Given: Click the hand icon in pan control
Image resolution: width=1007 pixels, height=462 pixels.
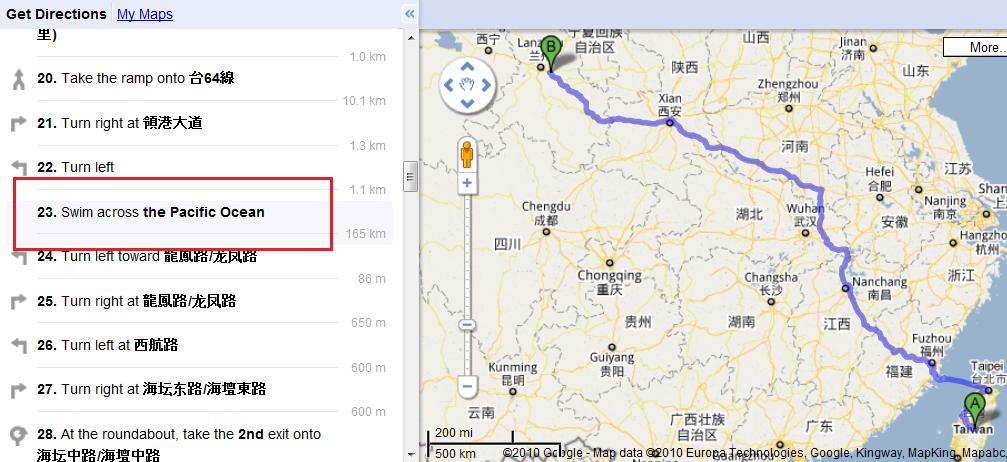Looking at the screenshot, I should [468, 85].
